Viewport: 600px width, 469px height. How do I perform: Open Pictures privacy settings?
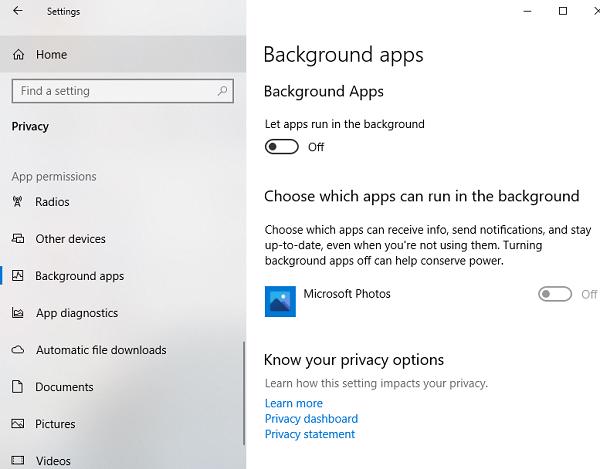click(x=123, y=424)
